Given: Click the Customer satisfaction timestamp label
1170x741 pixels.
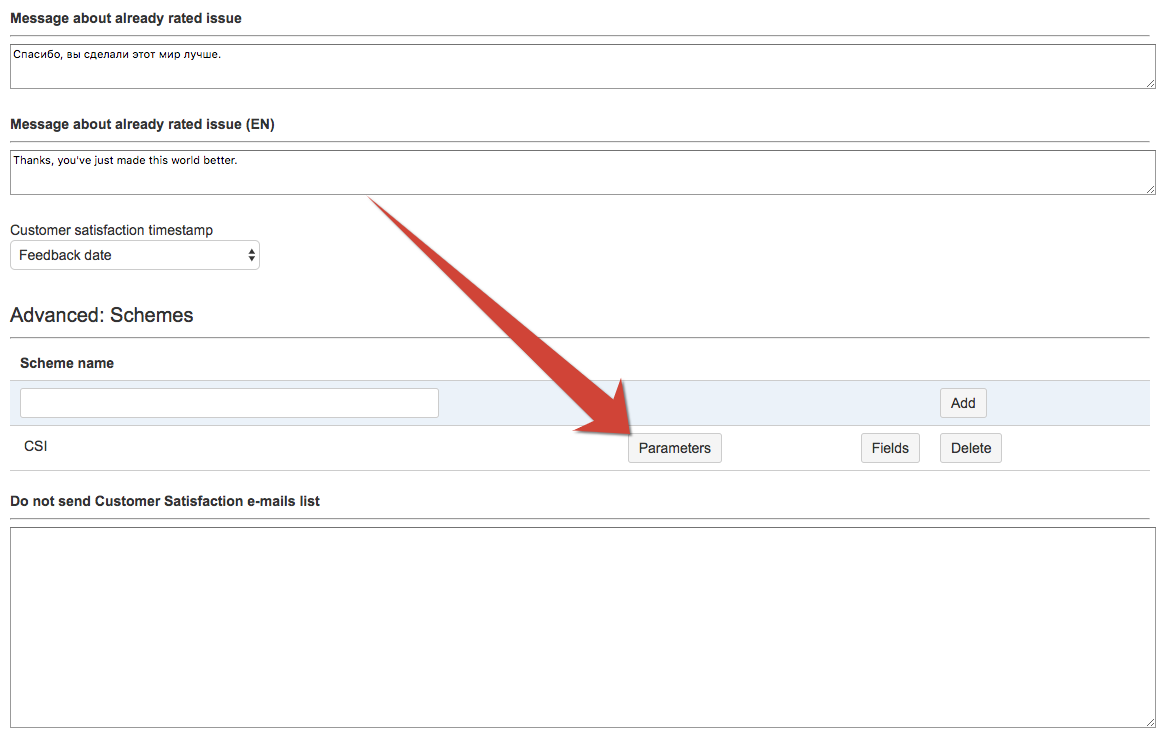Looking at the screenshot, I should [111, 230].
